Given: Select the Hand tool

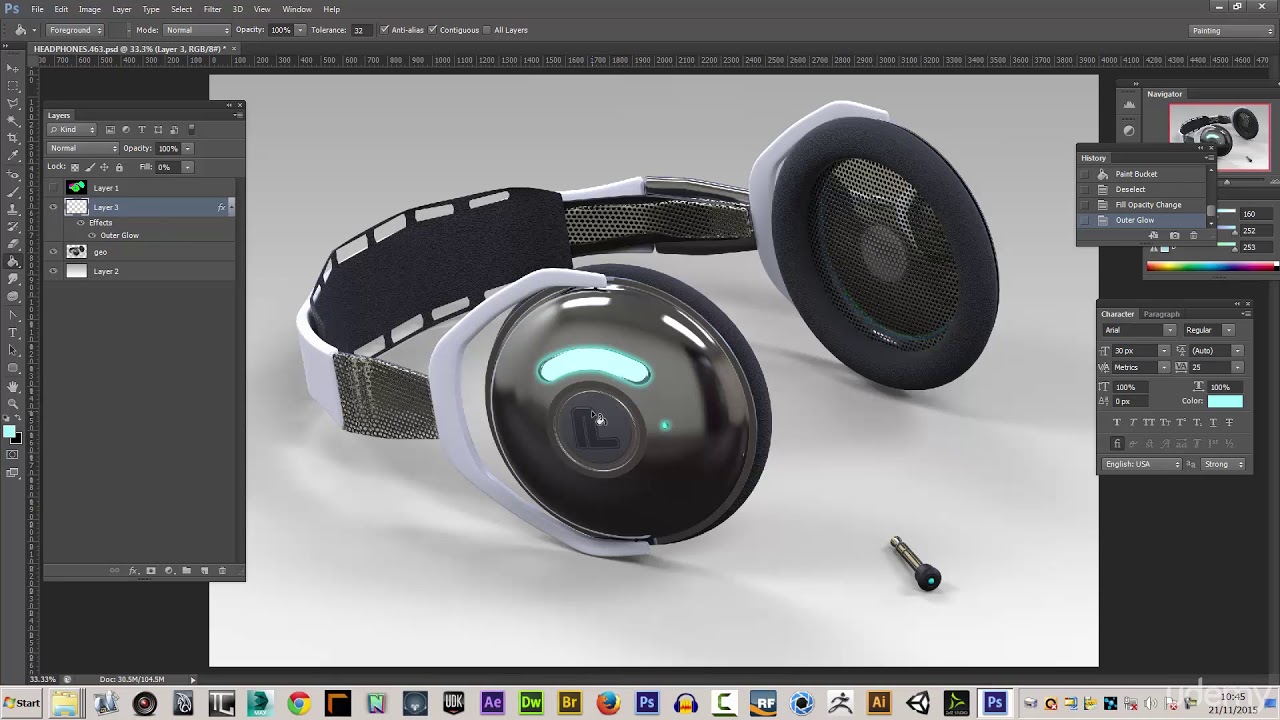Looking at the screenshot, I should tap(13, 386).
